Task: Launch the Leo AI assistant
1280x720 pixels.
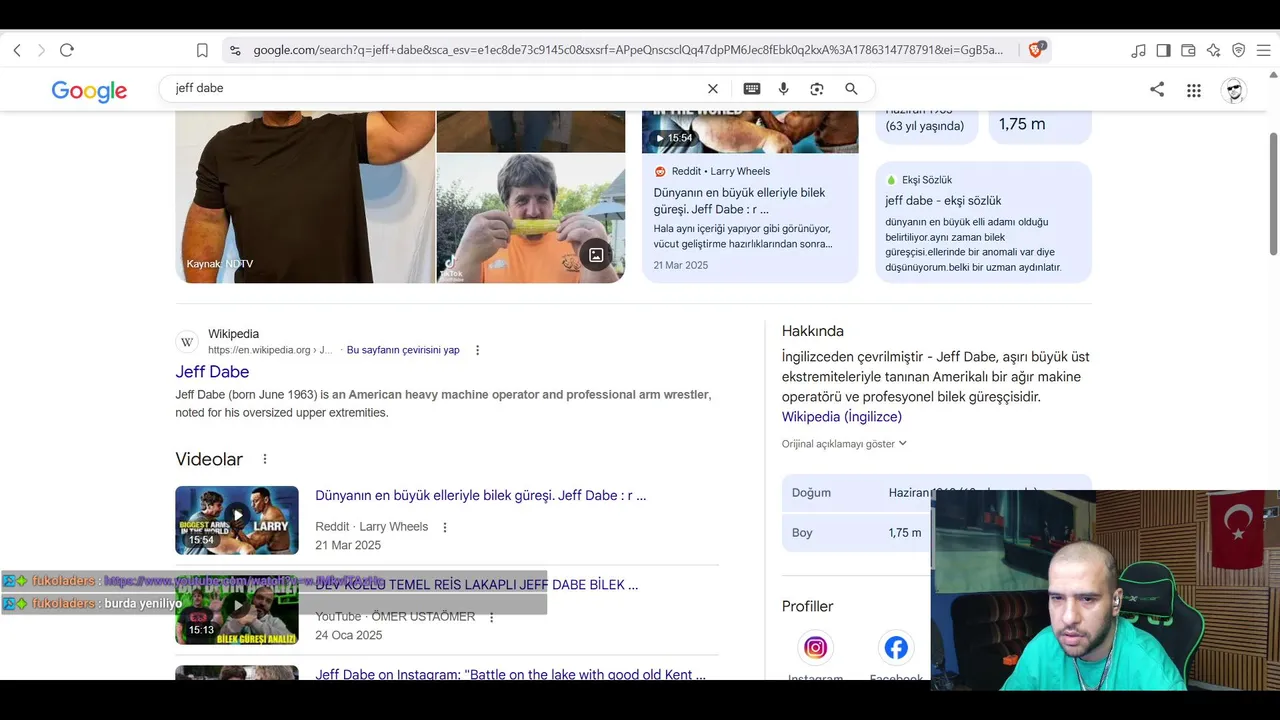Action: point(1213,50)
